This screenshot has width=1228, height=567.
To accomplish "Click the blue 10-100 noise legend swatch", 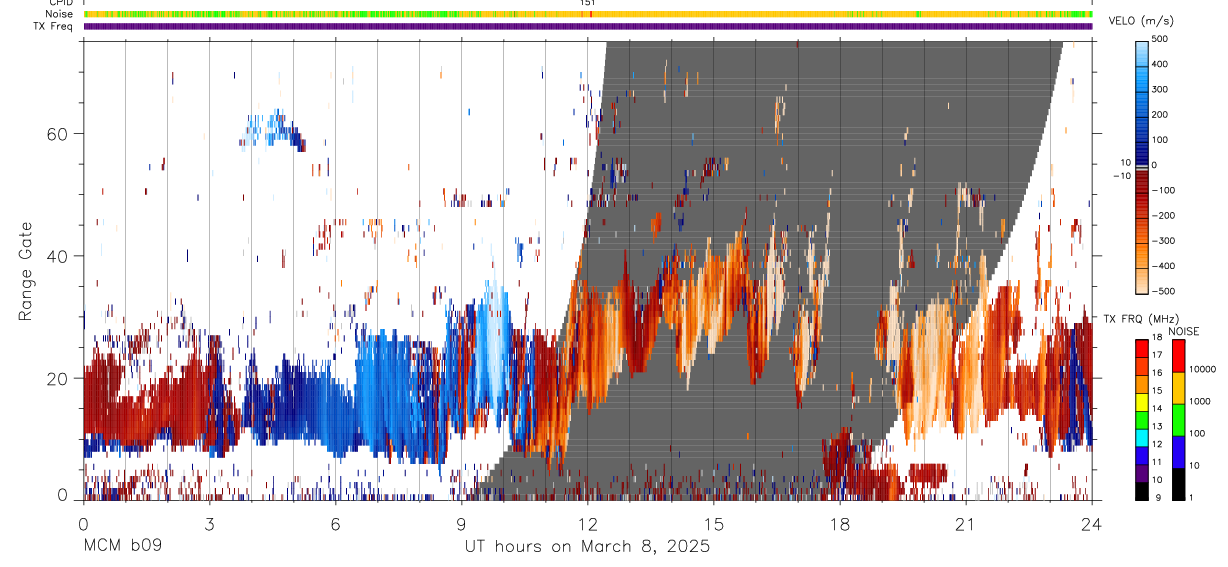I will pyautogui.click(x=1179, y=451).
